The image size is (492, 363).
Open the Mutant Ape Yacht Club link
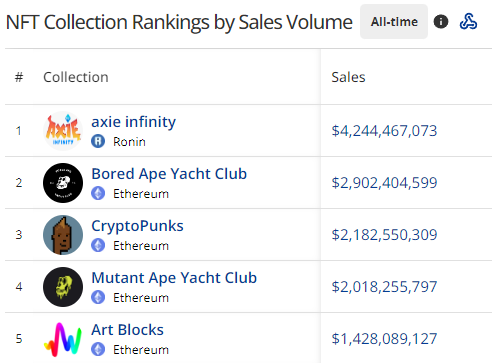click(174, 278)
